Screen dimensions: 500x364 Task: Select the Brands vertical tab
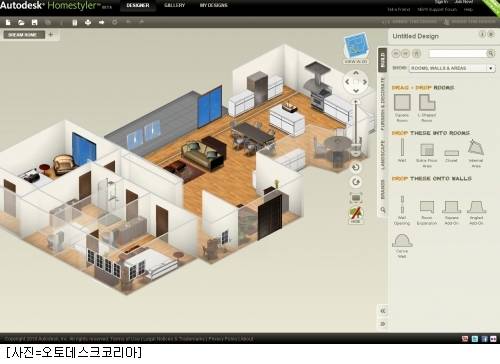click(x=382, y=189)
